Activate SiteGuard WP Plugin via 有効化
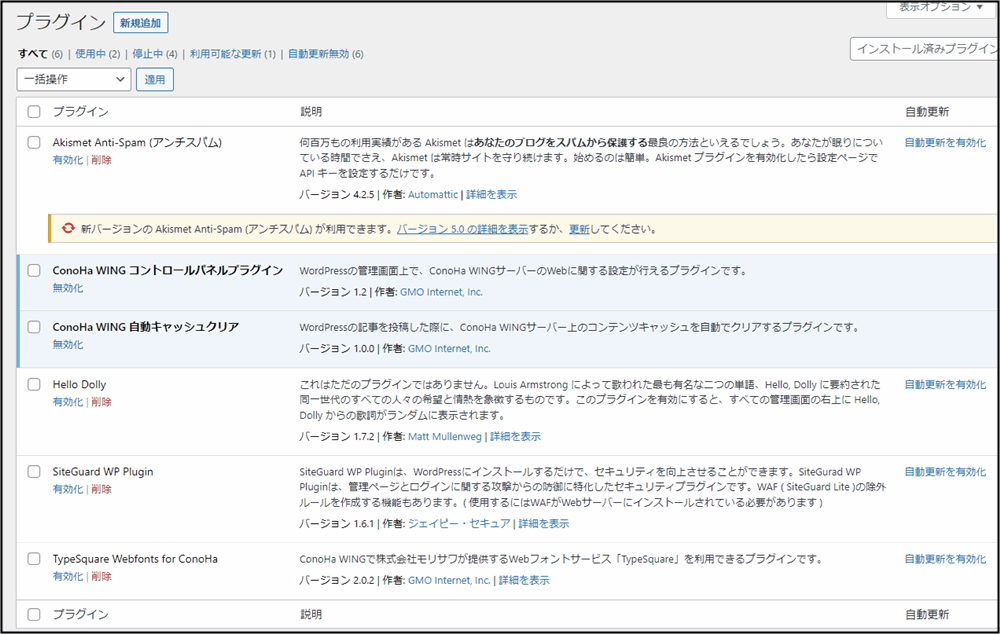Image resolution: width=1000 pixels, height=634 pixels. (68, 489)
